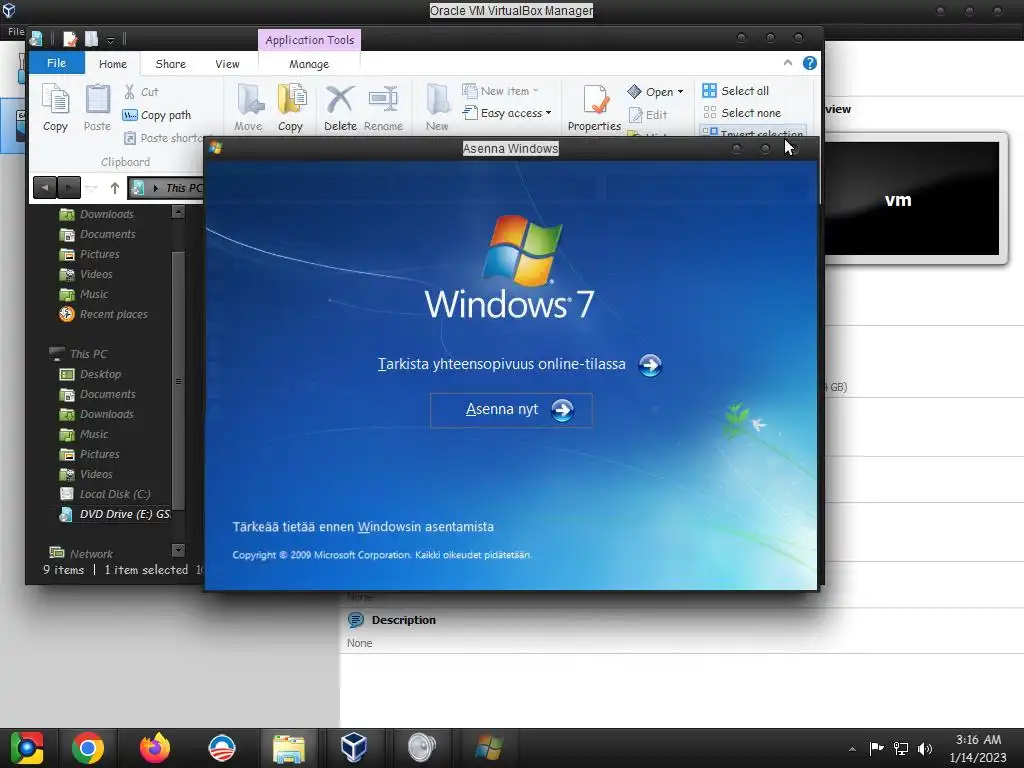Click Copy in Explorer's Clipboard group
The height and width of the screenshot is (768, 1024).
pos(56,108)
